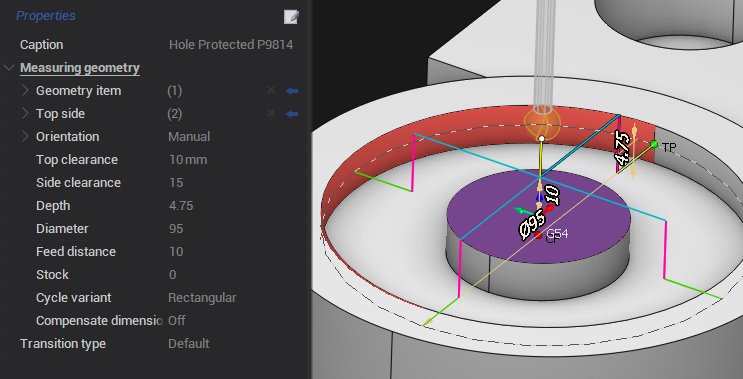Clear the Geometry item selection with its X

tap(271, 90)
